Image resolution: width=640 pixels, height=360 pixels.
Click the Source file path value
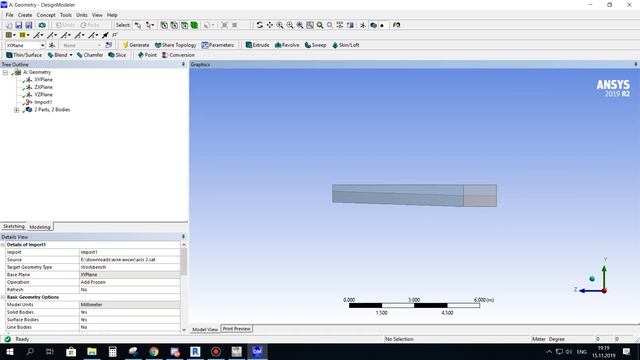(129, 260)
